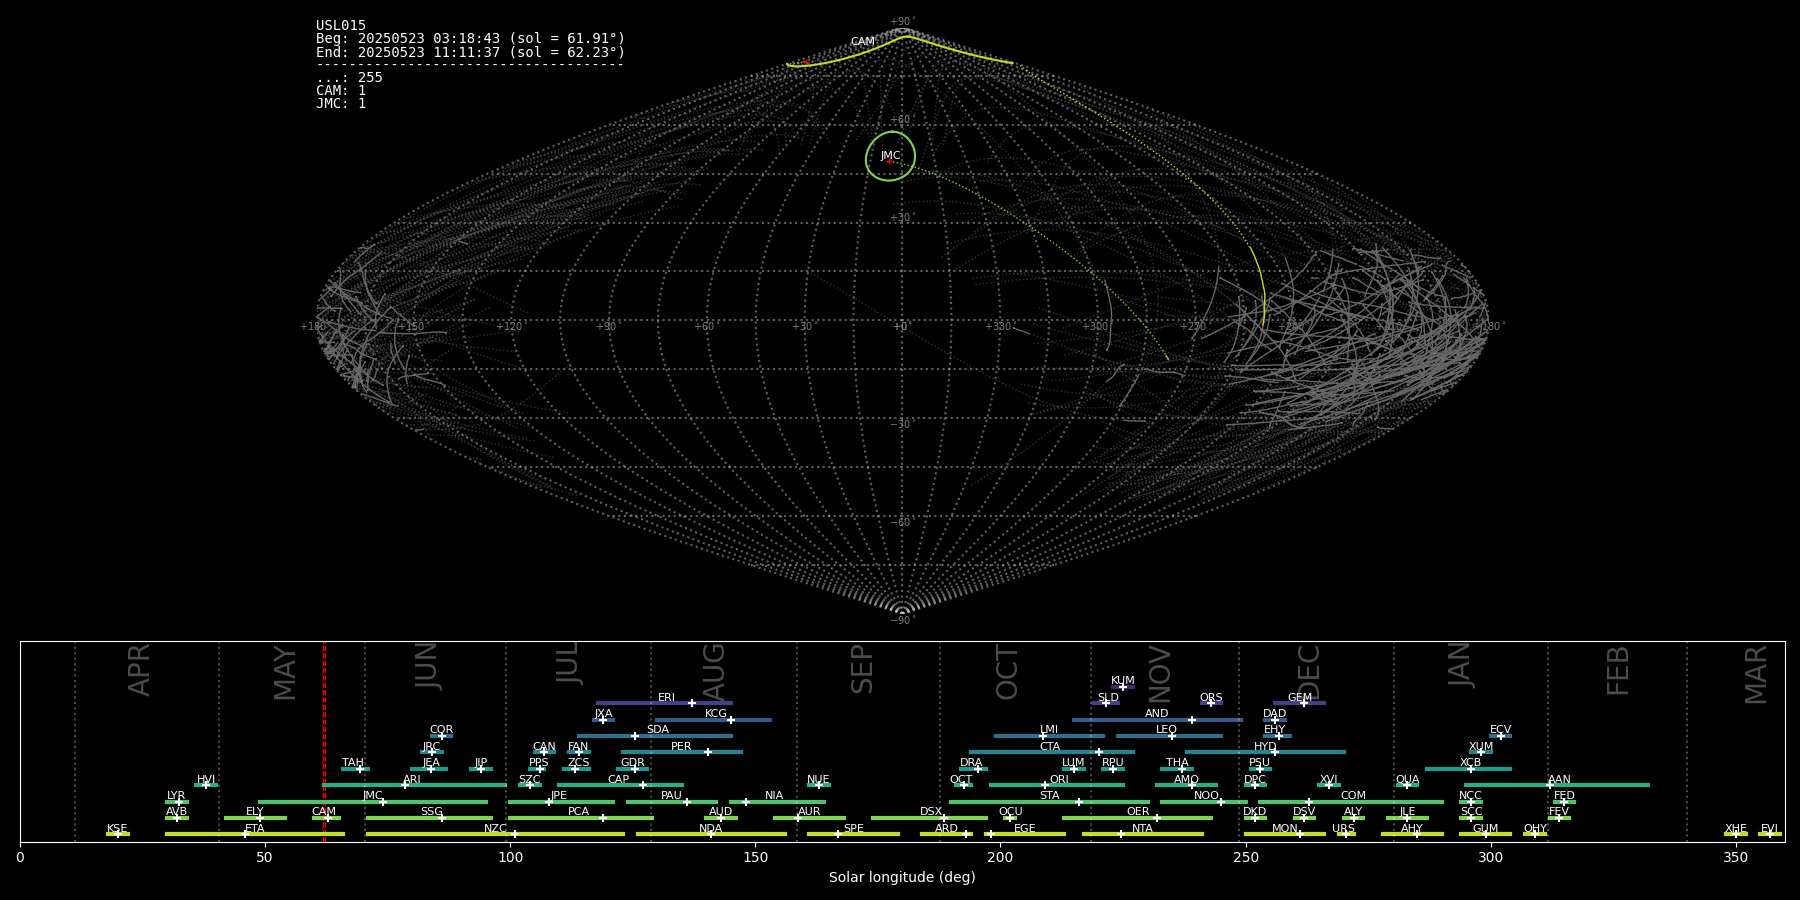Image resolution: width=1800 pixels, height=900 pixels.
Task: Click the EVI shower label
Action: 1769,828
